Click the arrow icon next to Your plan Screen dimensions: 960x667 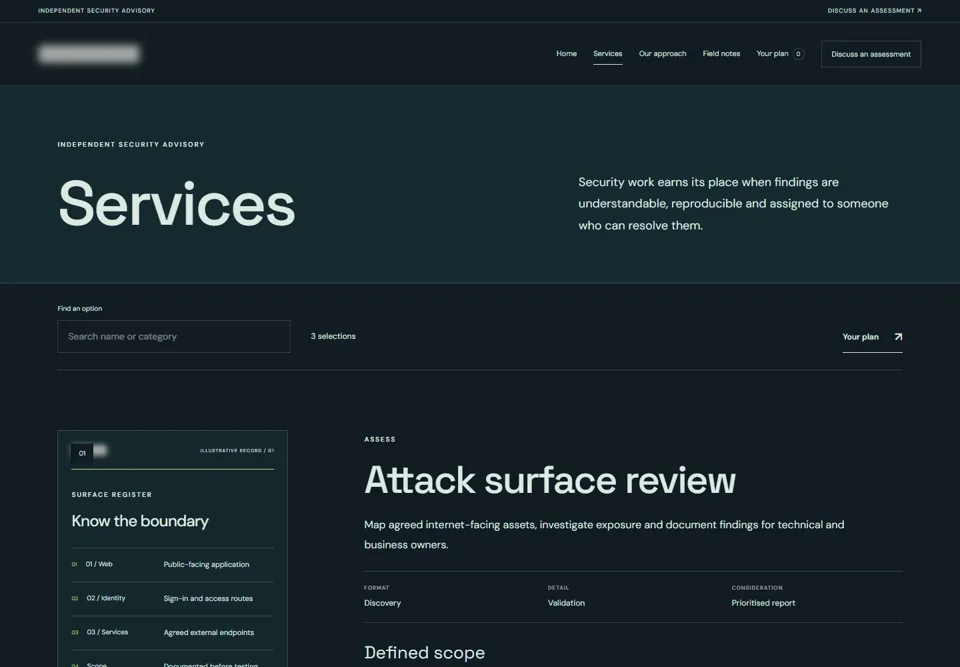(x=898, y=337)
